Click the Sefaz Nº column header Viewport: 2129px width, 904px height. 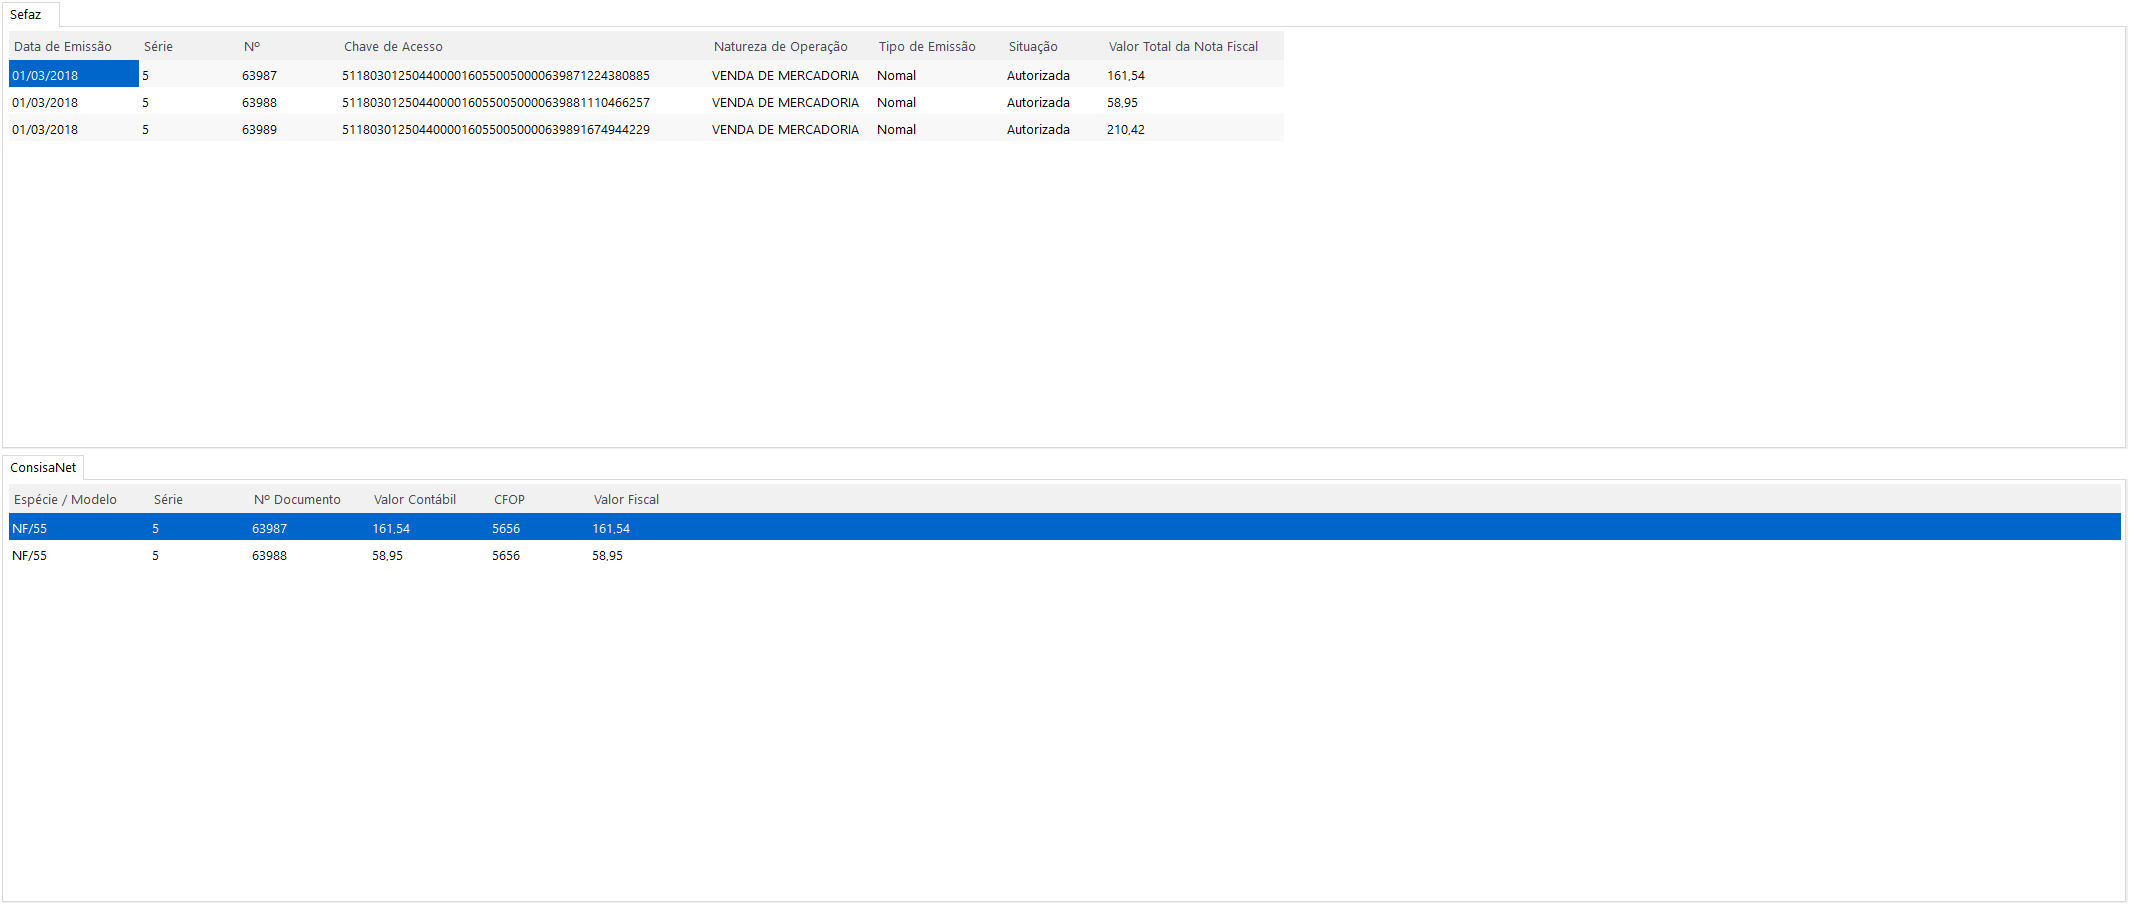coord(252,47)
